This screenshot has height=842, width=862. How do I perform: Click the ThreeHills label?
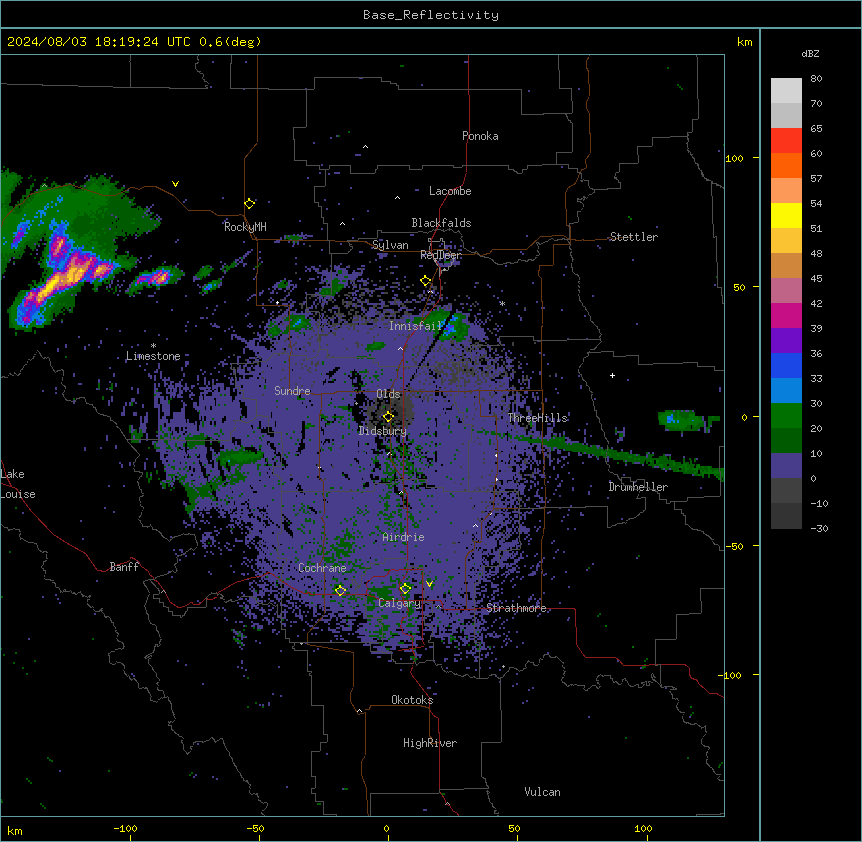[538, 418]
